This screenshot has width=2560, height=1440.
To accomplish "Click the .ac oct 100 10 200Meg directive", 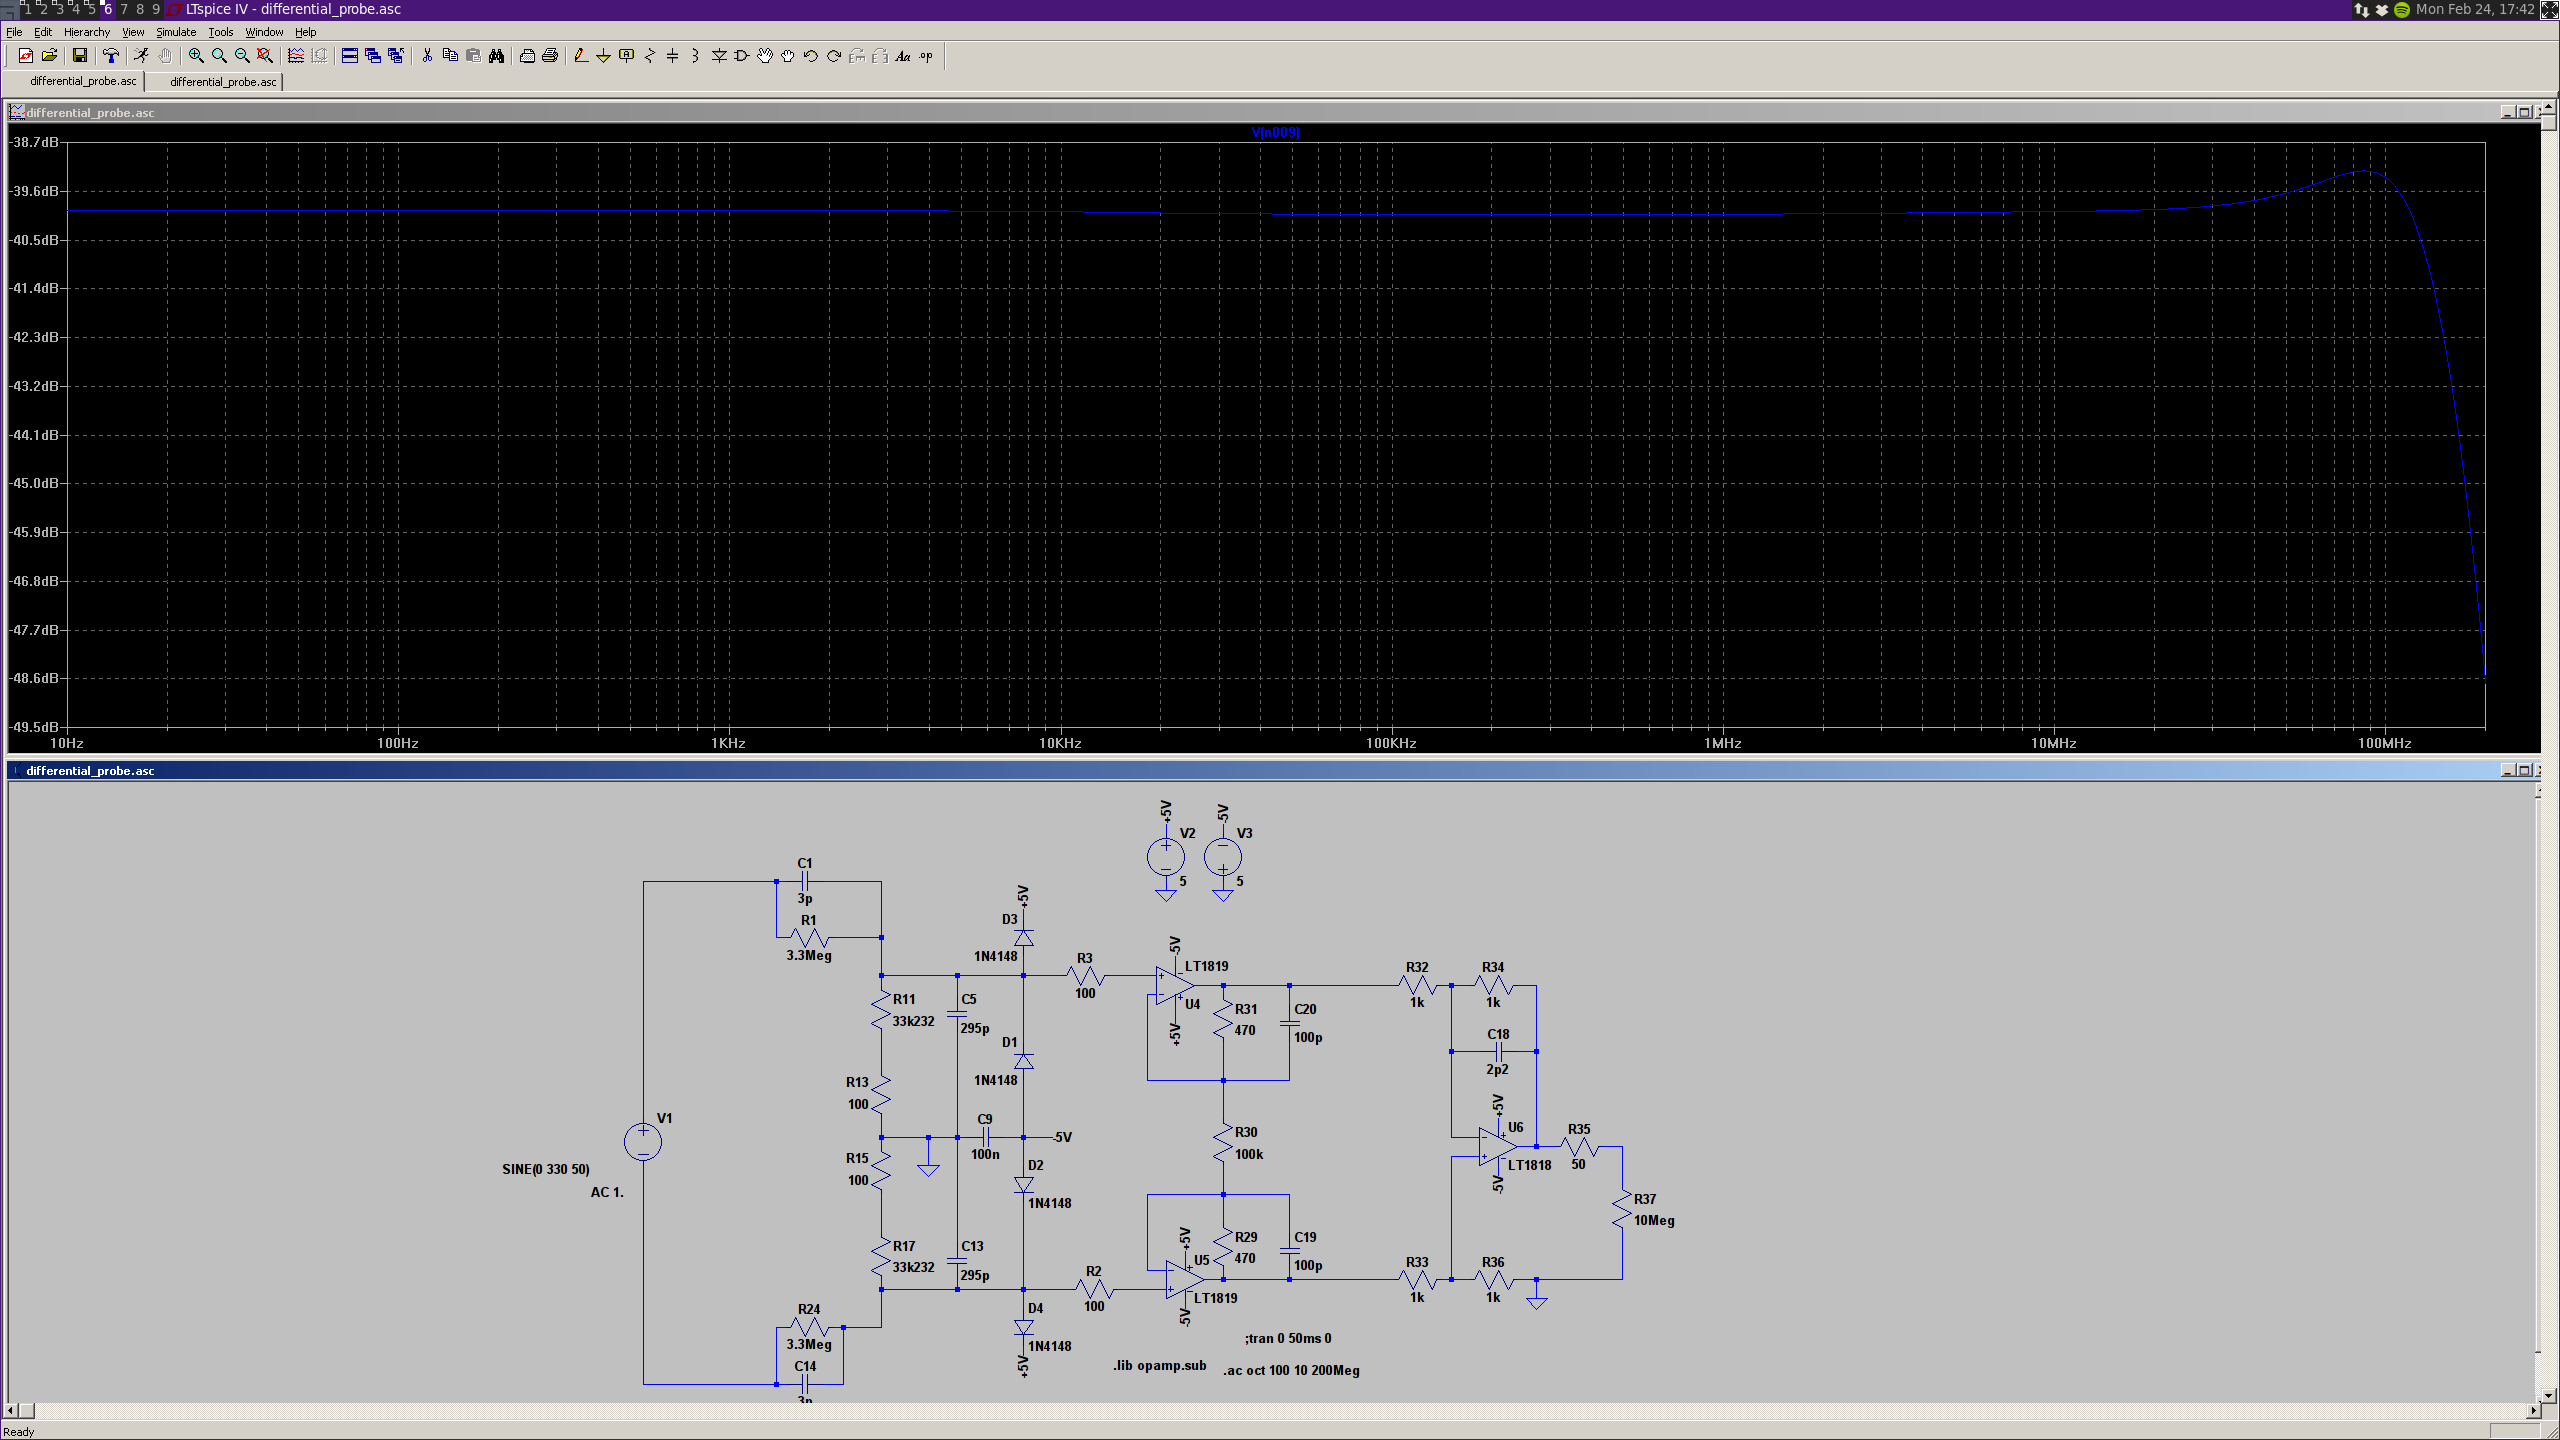I will coord(1291,1370).
